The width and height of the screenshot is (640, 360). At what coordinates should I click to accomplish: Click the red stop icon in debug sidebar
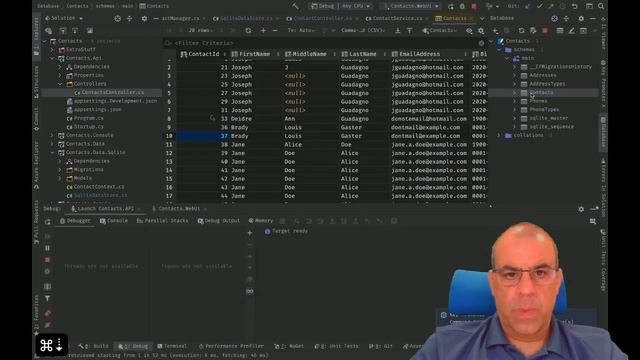[x=47, y=260]
